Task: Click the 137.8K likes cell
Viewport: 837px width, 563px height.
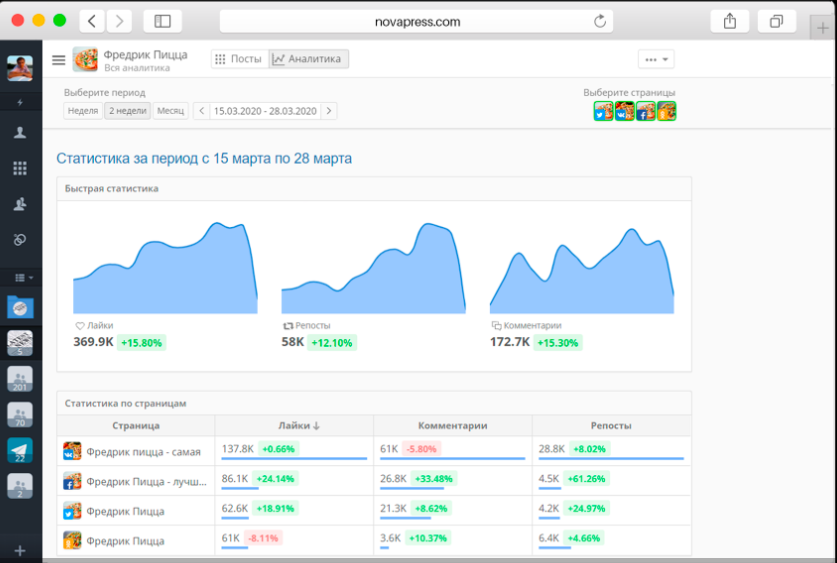Action: pos(294,451)
